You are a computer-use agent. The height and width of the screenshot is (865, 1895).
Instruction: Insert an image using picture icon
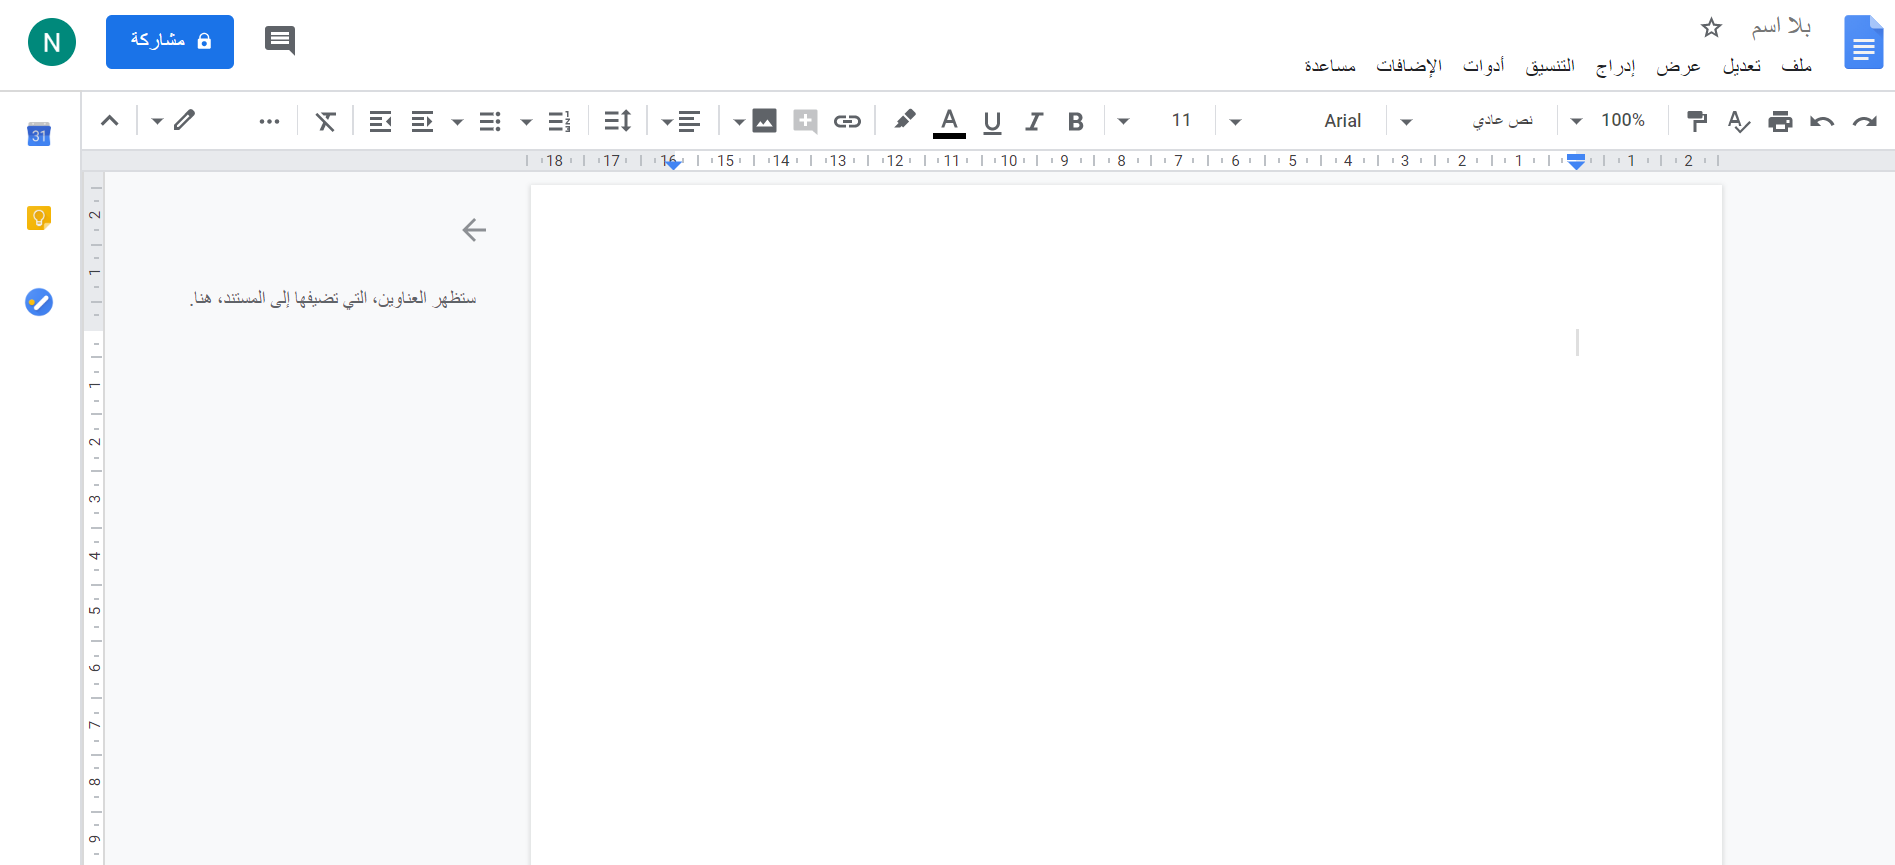764,121
